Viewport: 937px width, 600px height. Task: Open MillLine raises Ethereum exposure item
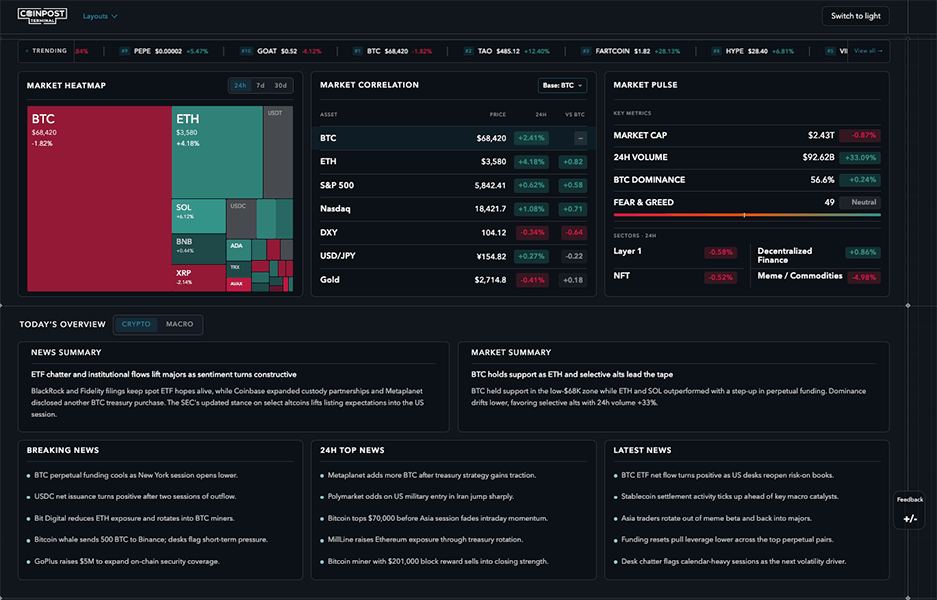(x=425, y=540)
